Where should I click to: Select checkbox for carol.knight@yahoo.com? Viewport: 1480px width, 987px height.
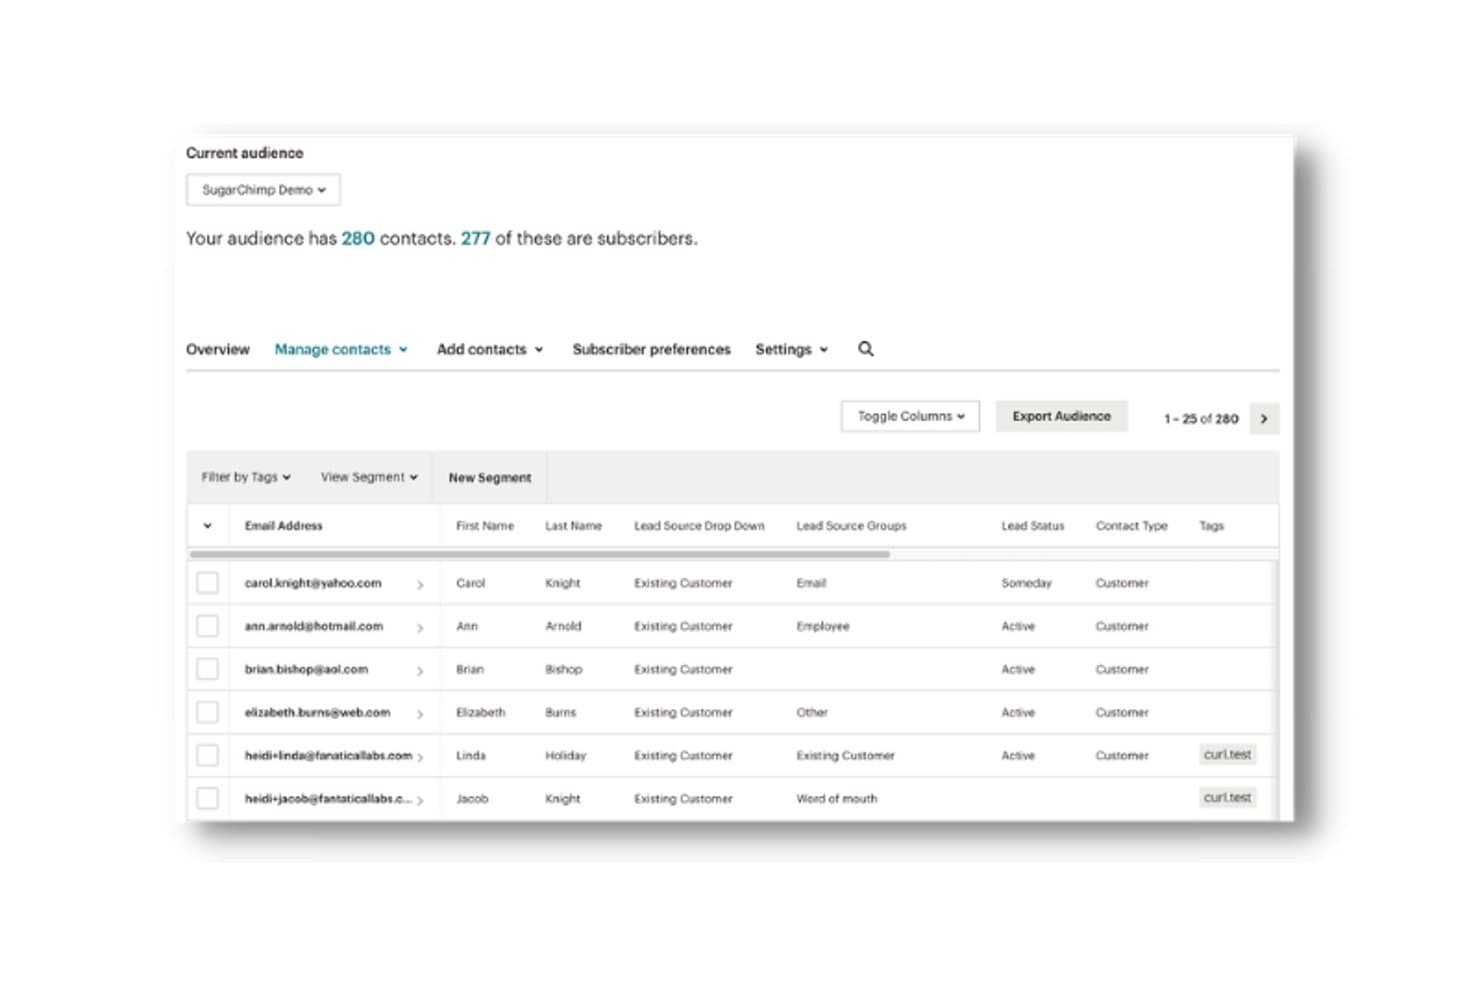[x=207, y=583]
